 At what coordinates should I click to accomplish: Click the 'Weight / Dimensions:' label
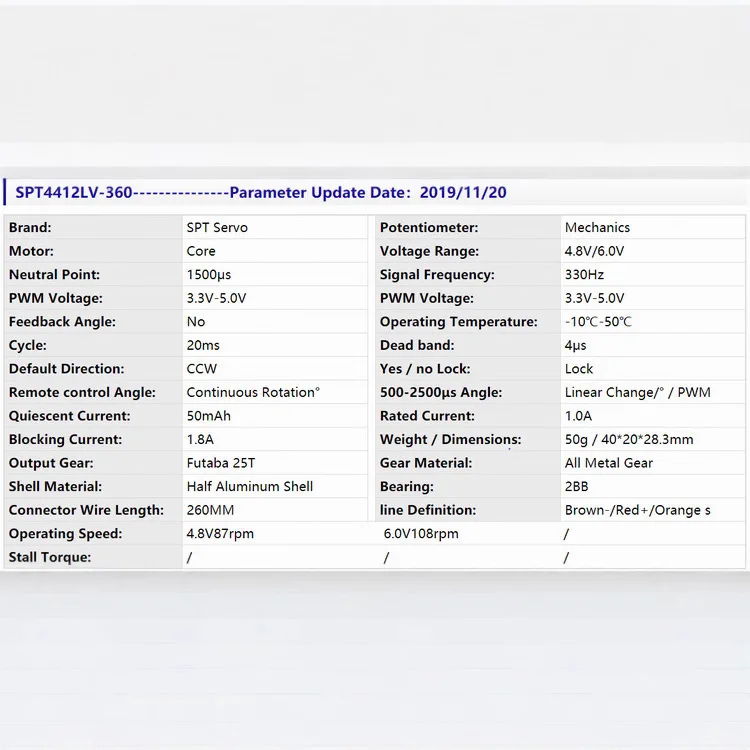(451, 439)
